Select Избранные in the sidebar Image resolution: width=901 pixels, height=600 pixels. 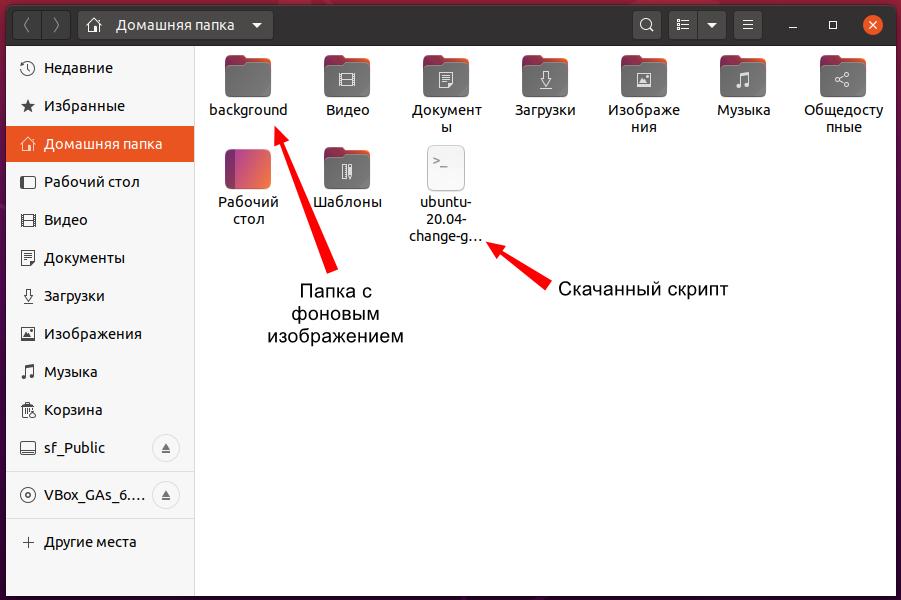[x=100, y=106]
